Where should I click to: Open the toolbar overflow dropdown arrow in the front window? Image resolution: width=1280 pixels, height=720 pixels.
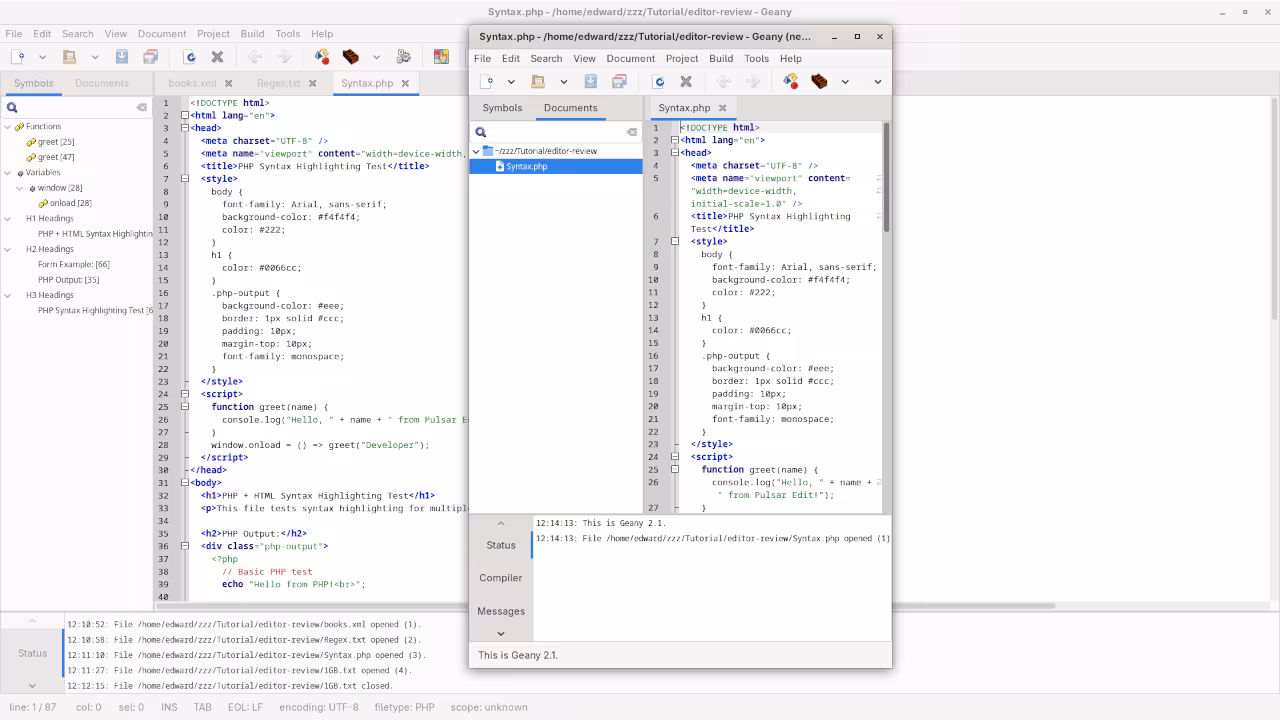click(877, 82)
